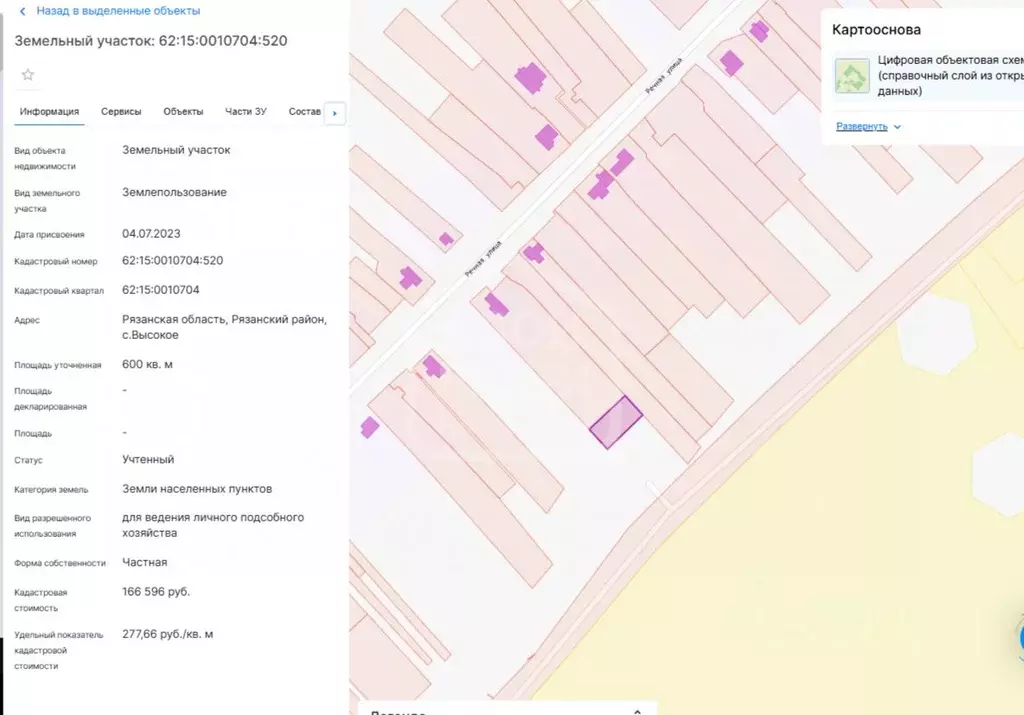The image size is (1024, 715).
Task: Click the Площадь декларированная label
Action: (50, 398)
